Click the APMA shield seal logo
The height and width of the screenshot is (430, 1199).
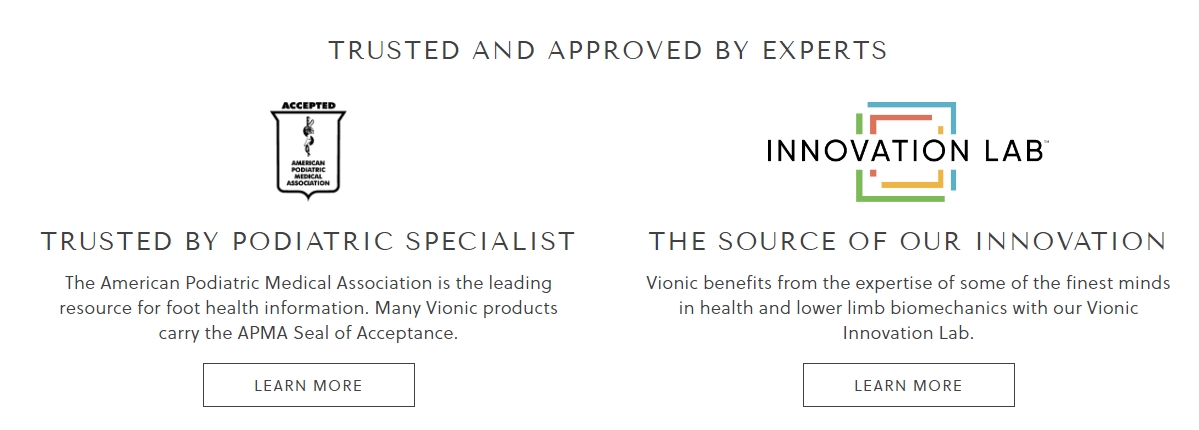308,151
